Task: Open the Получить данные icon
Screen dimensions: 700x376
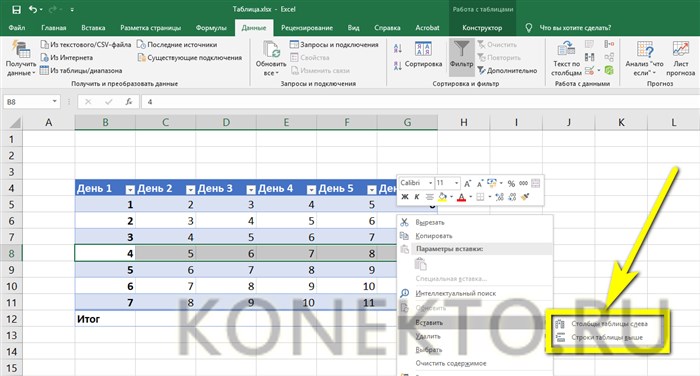Action: click(x=21, y=50)
